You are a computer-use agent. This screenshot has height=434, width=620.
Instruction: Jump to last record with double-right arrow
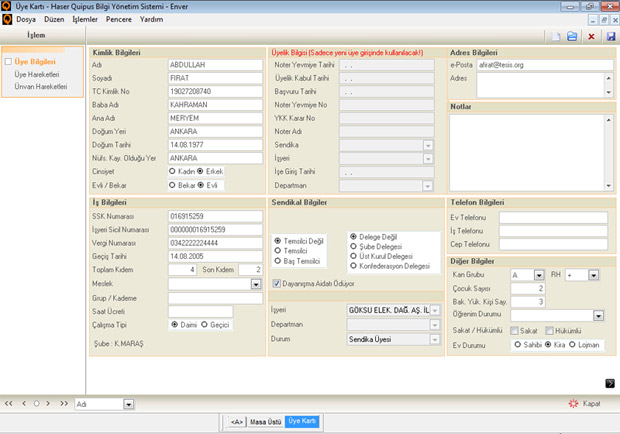click(x=64, y=404)
